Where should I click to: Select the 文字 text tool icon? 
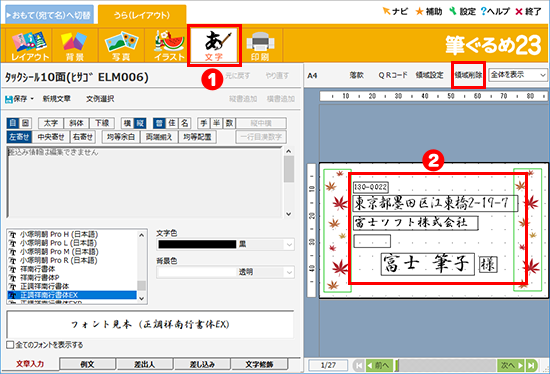[x=214, y=46]
